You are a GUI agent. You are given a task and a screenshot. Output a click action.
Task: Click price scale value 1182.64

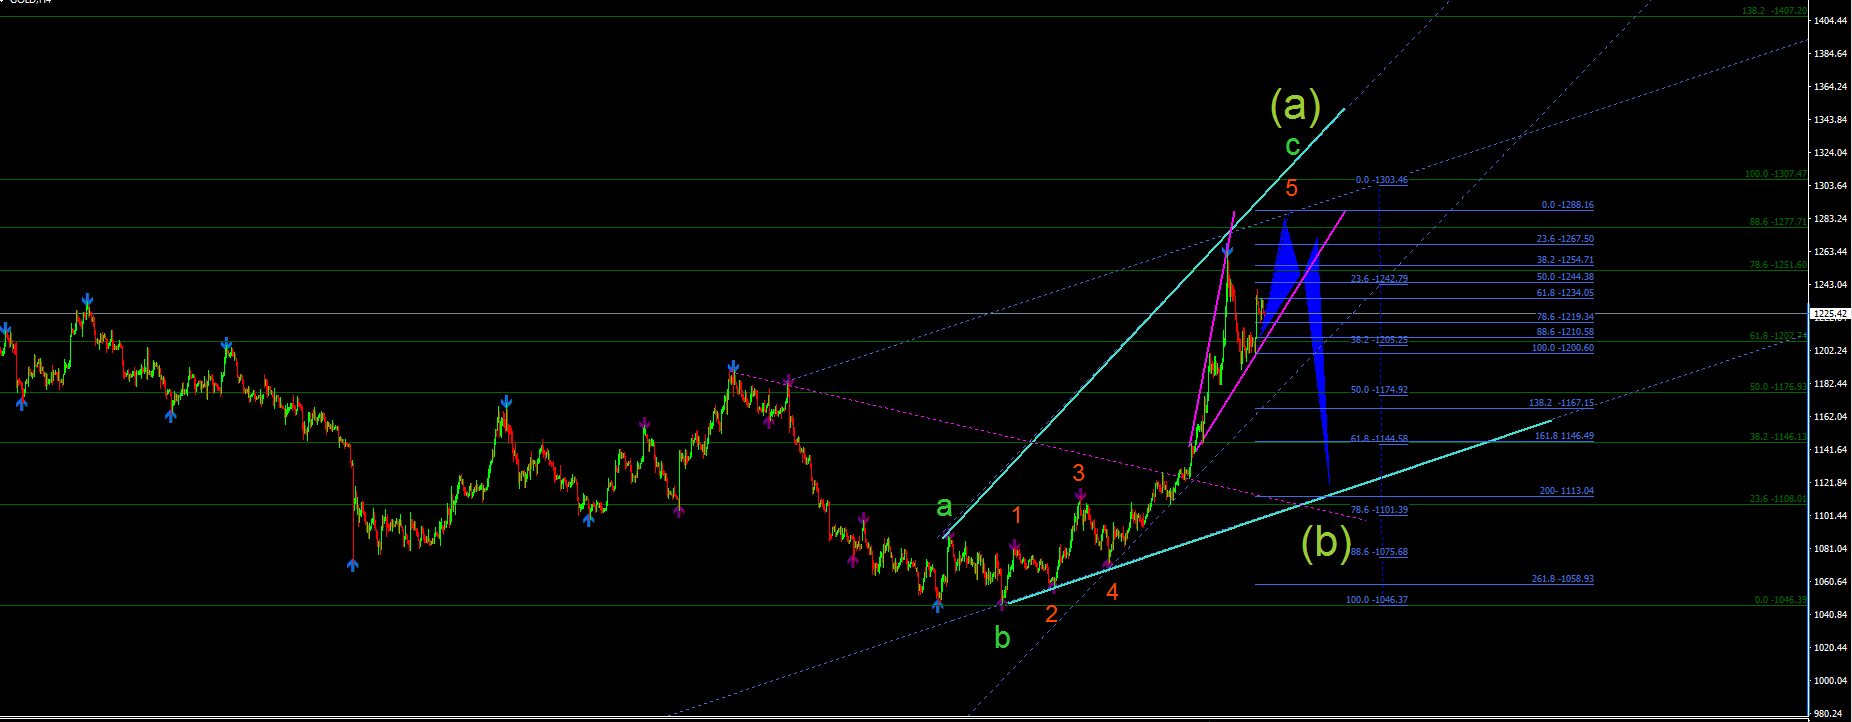click(1830, 383)
